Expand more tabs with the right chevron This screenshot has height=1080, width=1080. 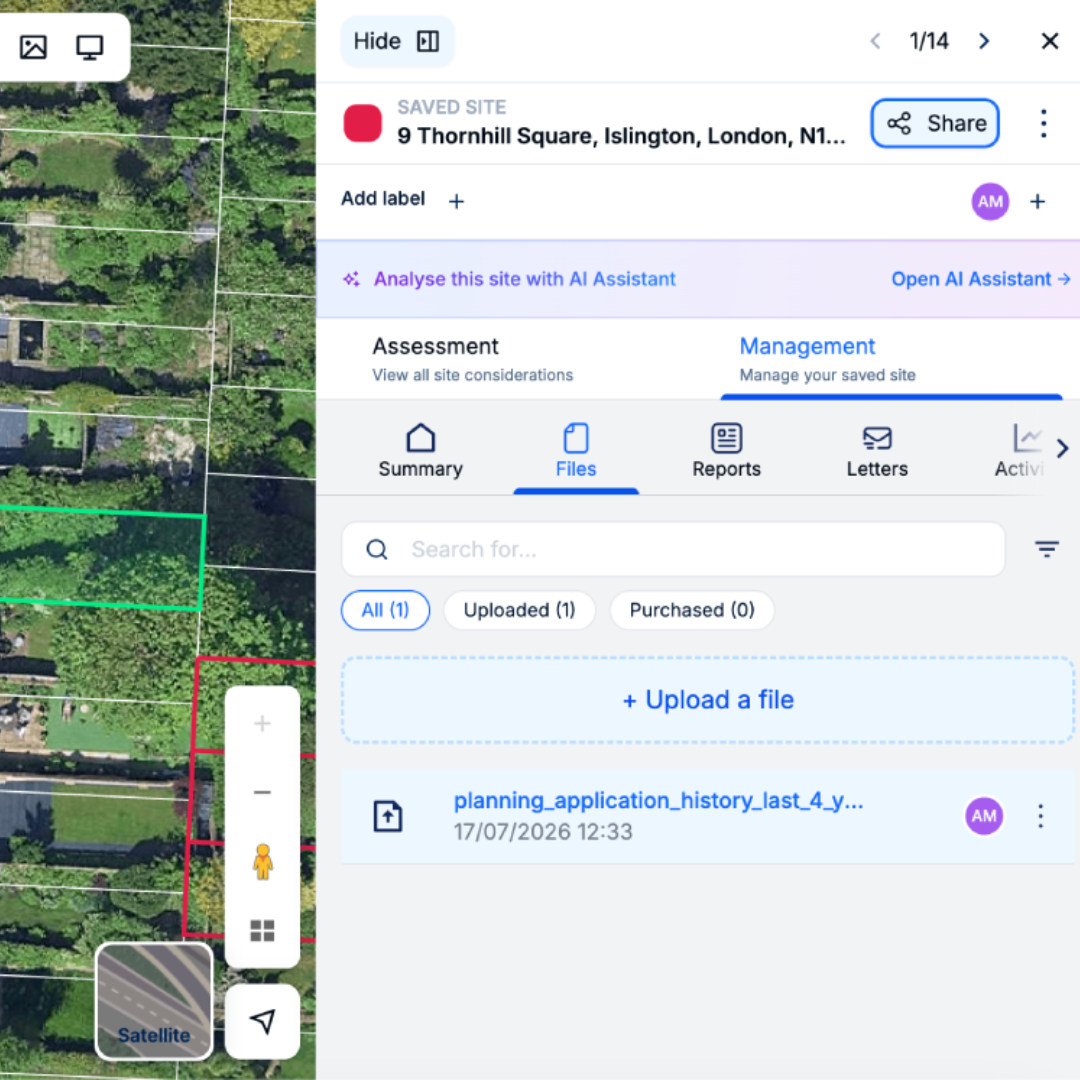tap(1062, 448)
